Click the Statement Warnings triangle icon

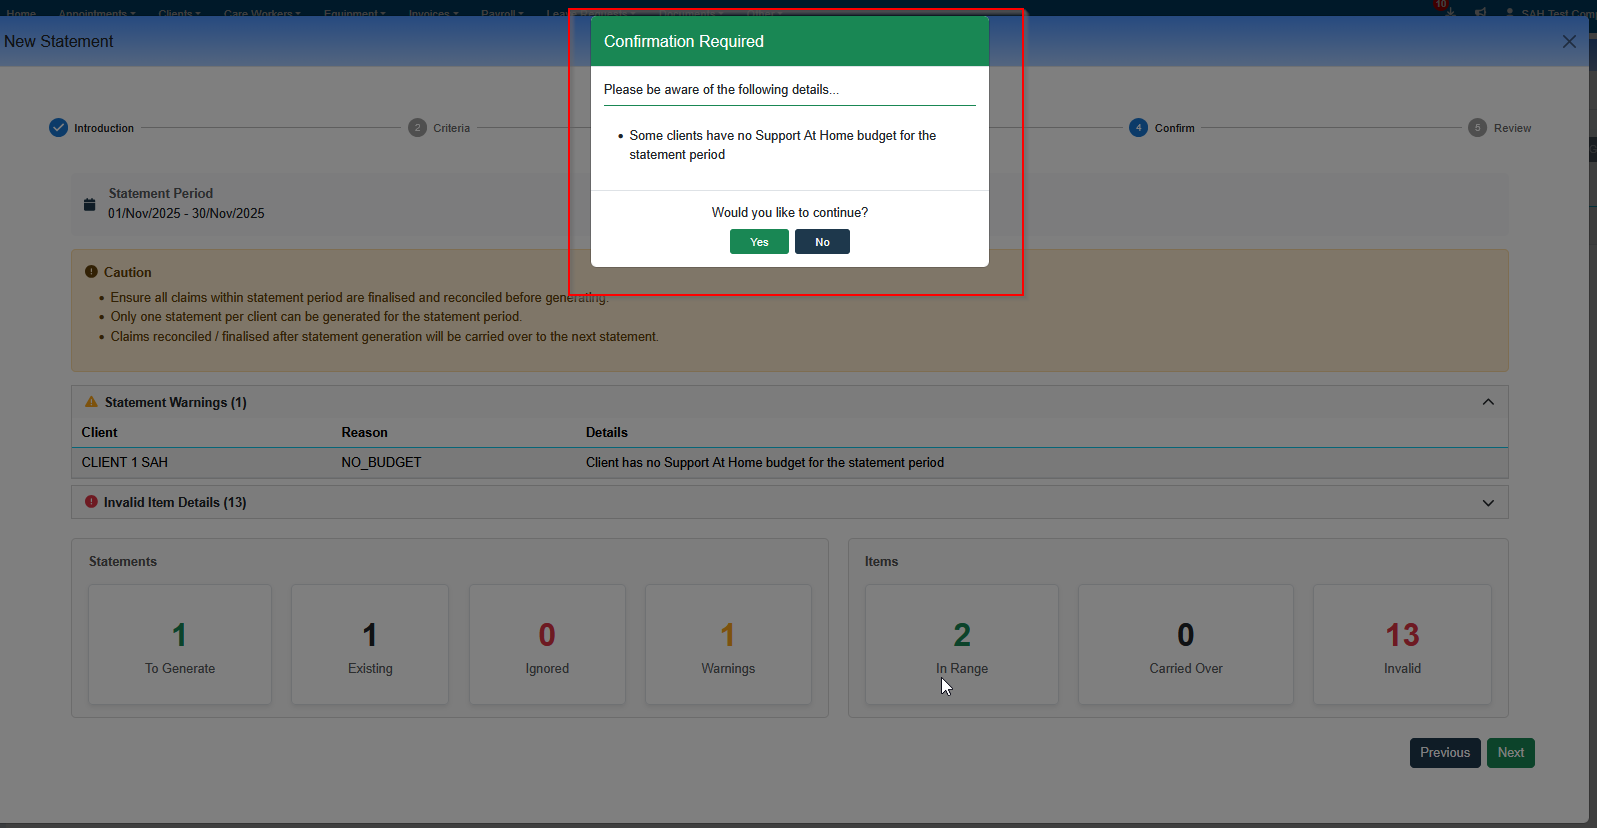point(92,402)
